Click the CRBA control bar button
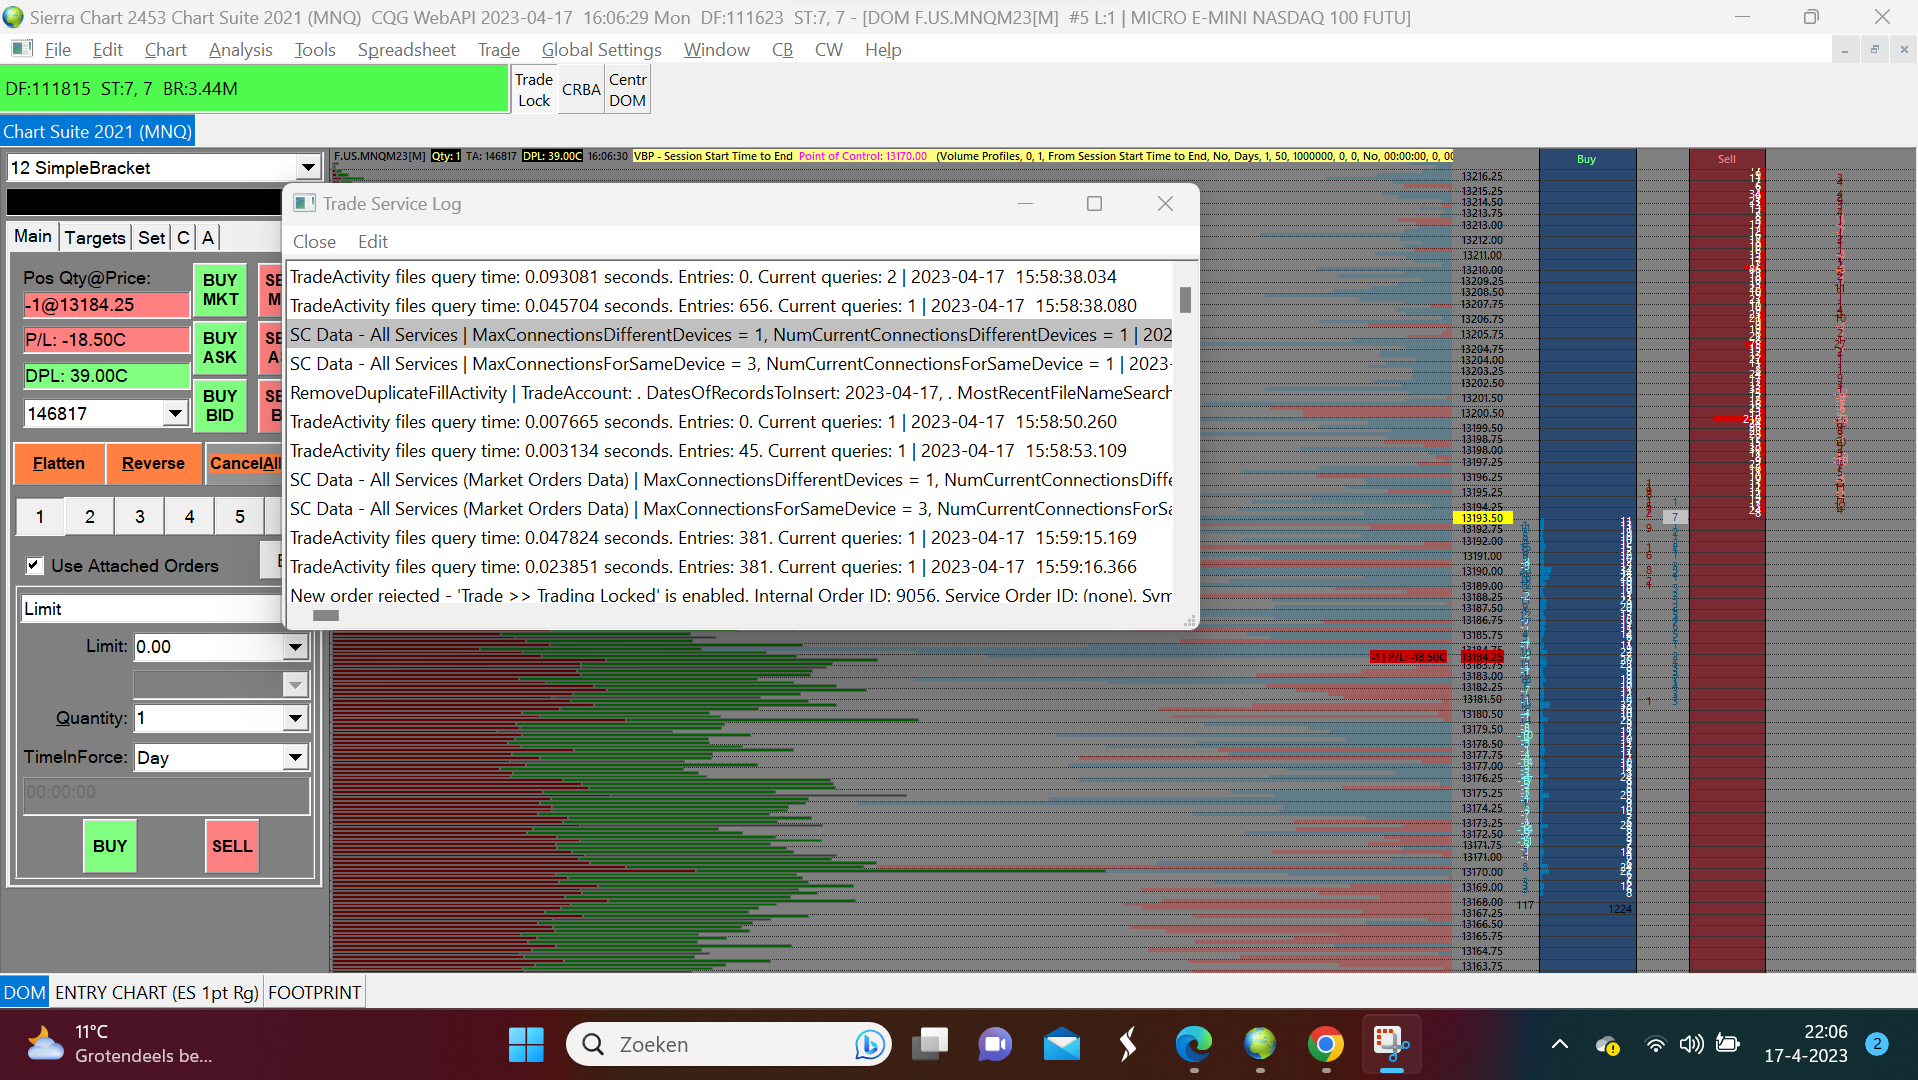1918x1080 pixels. 581,90
